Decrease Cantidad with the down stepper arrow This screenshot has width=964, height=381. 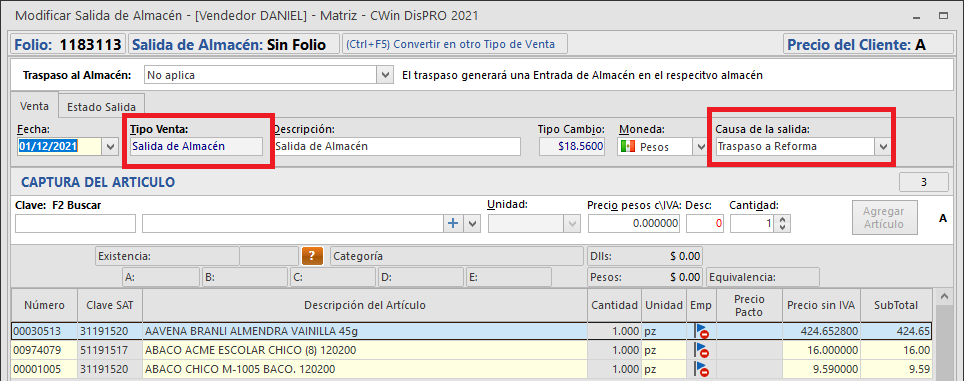click(x=782, y=228)
